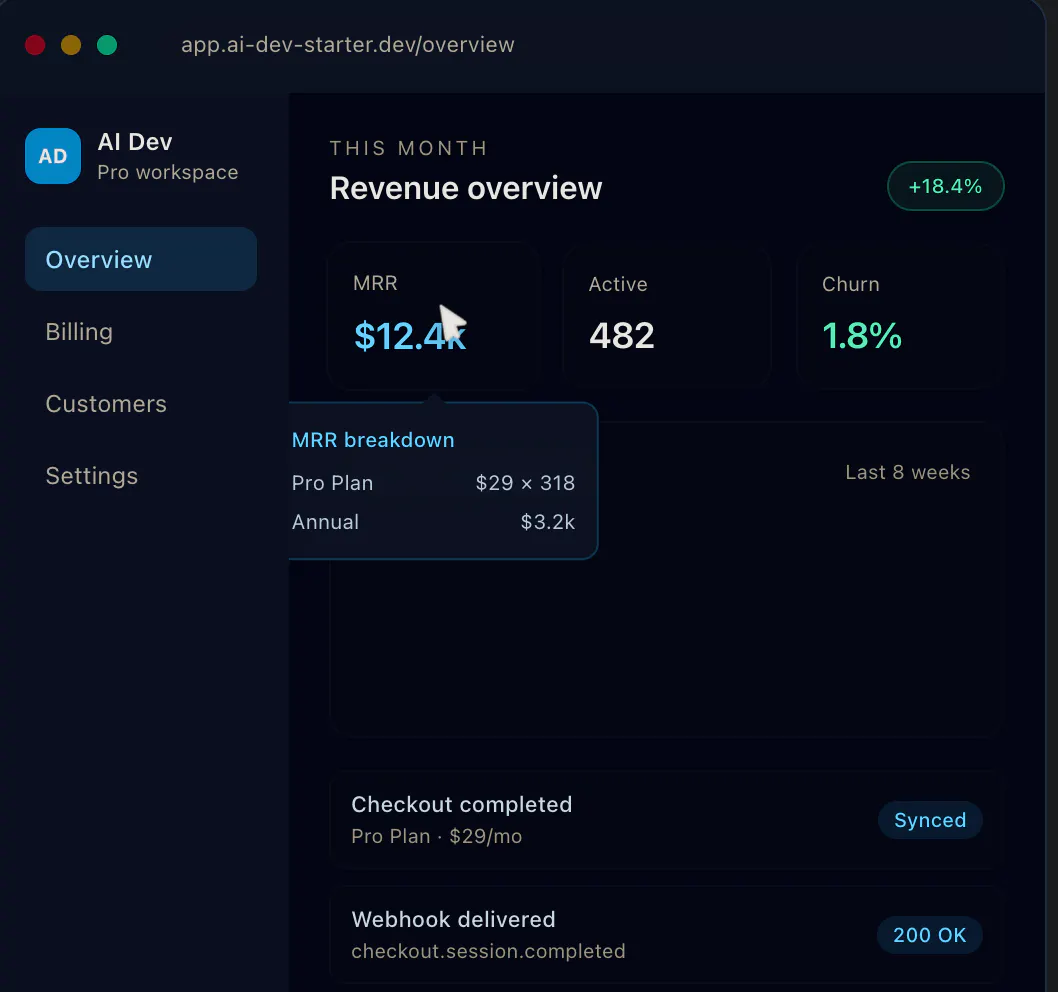Click the $29 × 318 value
The width and height of the screenshot is (1058, 992).
click(525, 483)
